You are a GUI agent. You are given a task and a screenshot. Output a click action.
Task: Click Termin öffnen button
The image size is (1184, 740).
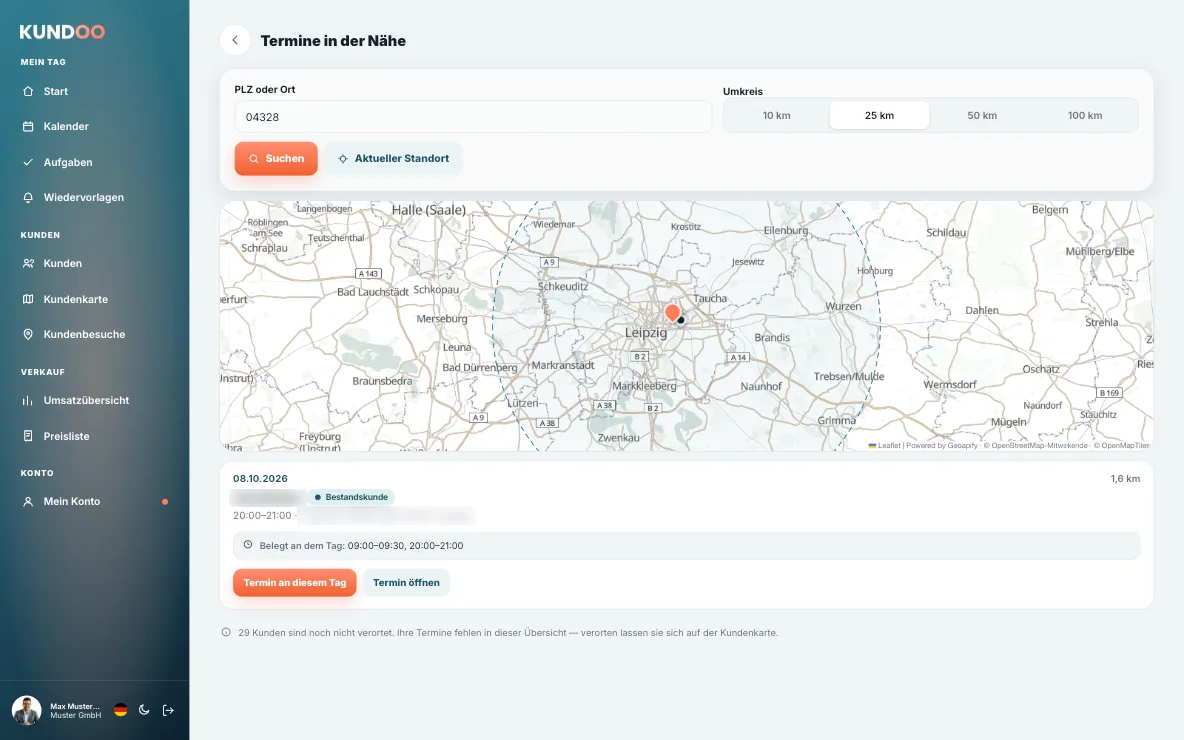406,582
